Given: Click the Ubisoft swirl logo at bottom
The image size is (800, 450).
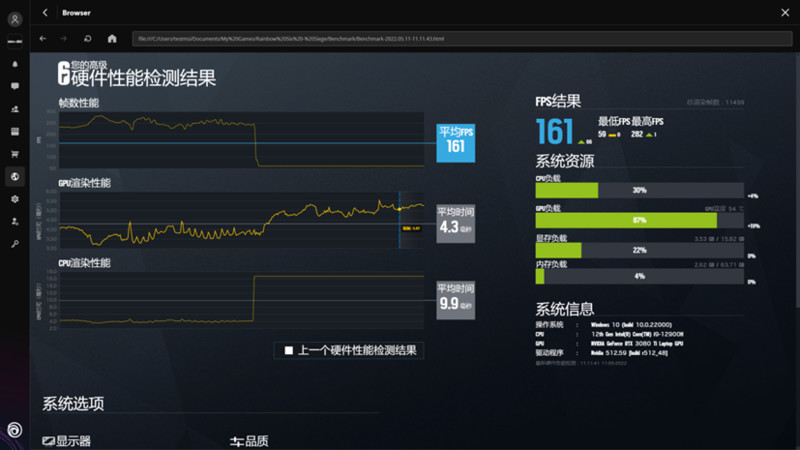Looking at the screenshot, I should [14, 430].
